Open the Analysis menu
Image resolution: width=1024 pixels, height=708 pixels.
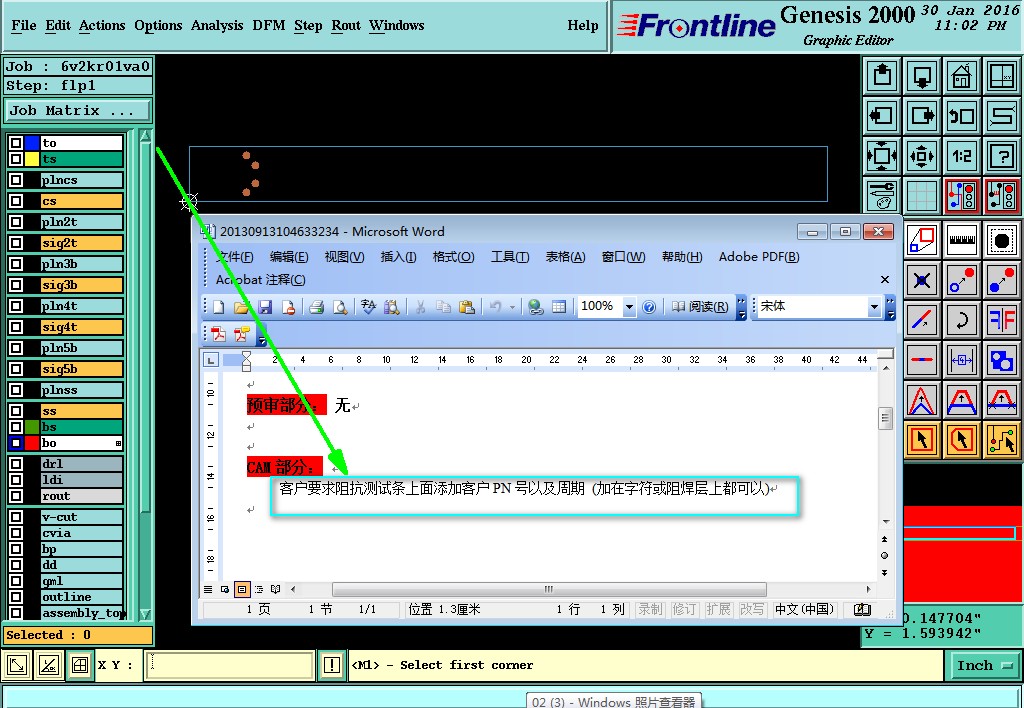coord(217,25)
